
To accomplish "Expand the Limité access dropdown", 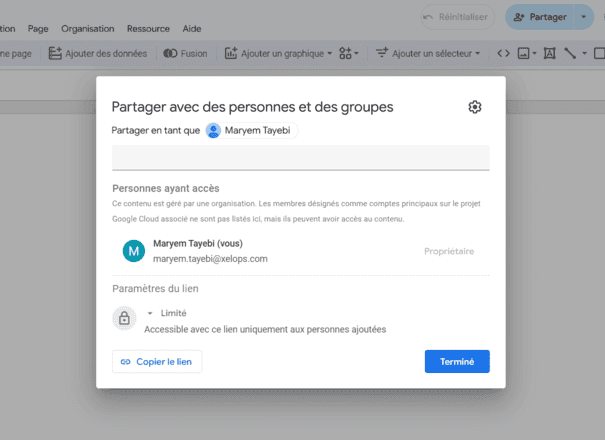I will [150, 313].
